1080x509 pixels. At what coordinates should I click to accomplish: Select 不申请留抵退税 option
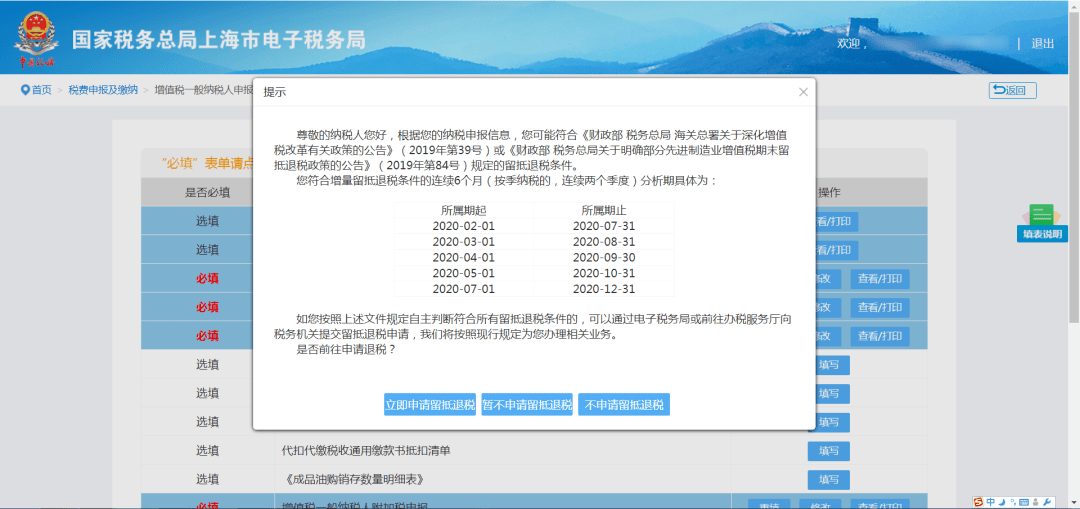623,405
